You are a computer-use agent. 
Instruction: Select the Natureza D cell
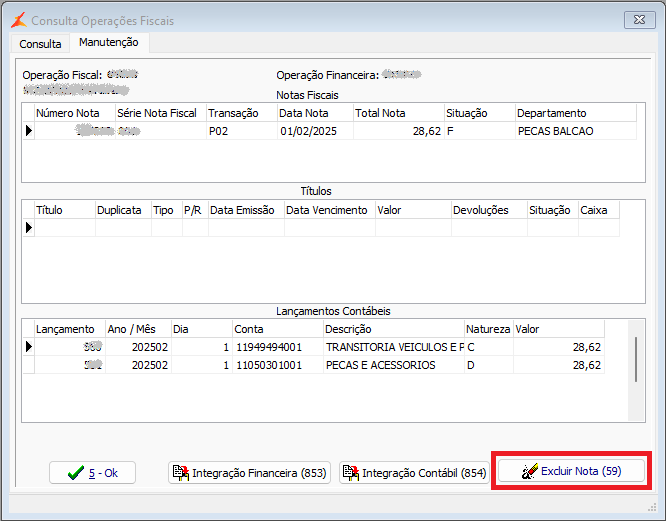(489, 365)
